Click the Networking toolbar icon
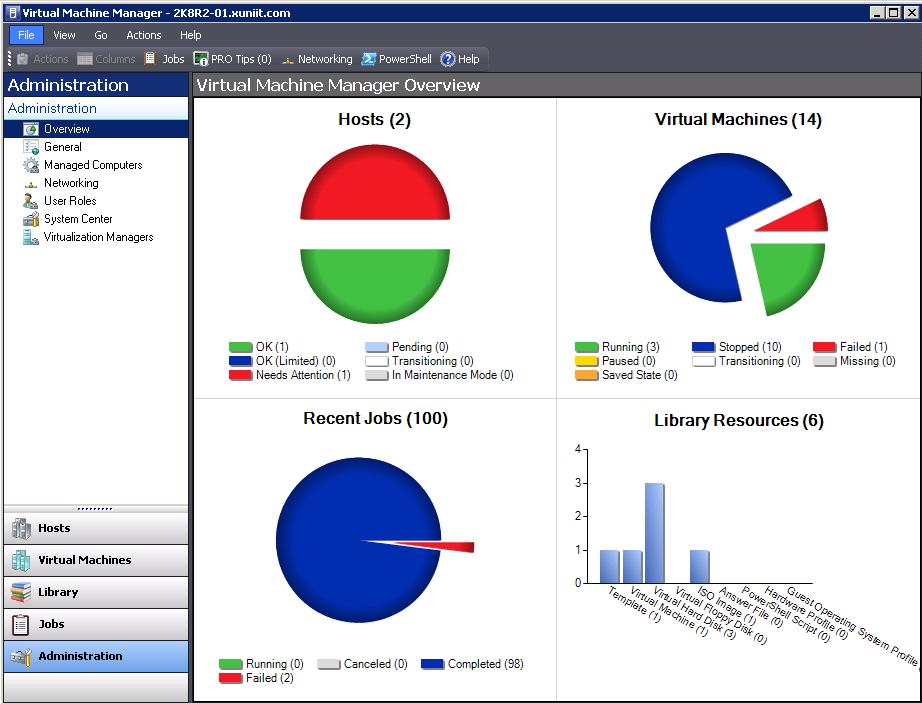 pyautogui.click(x=288, y=59)
